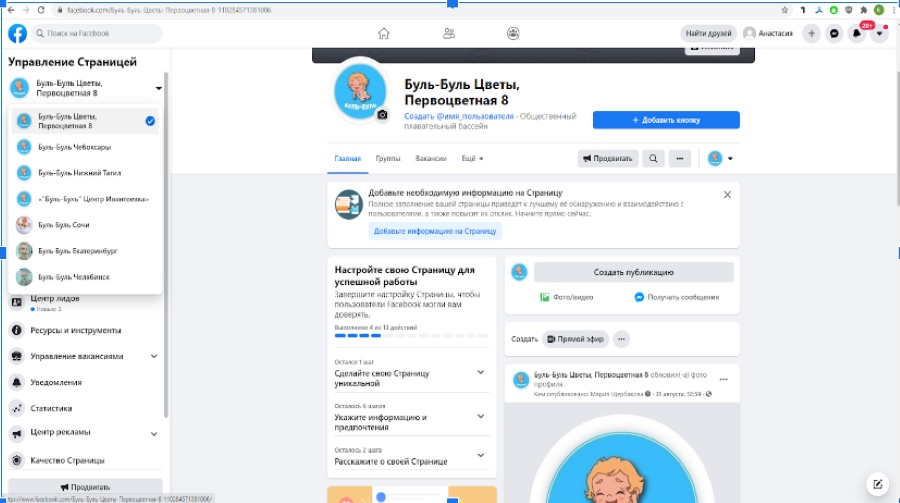Open the account menu arrow icon
The image size is (900, 503).
pos(879,33)
